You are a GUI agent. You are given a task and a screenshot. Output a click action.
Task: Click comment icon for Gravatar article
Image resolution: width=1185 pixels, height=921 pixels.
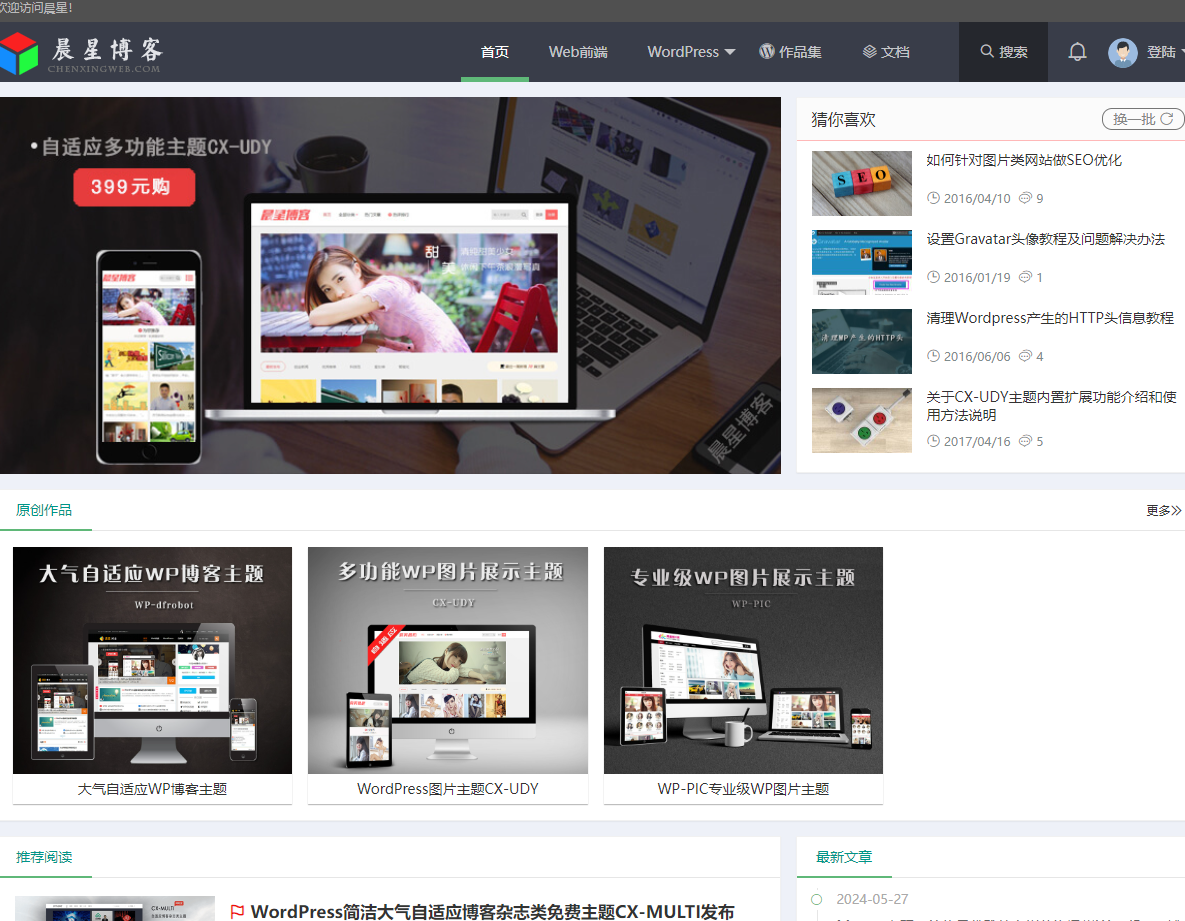tap(1025, 277)
